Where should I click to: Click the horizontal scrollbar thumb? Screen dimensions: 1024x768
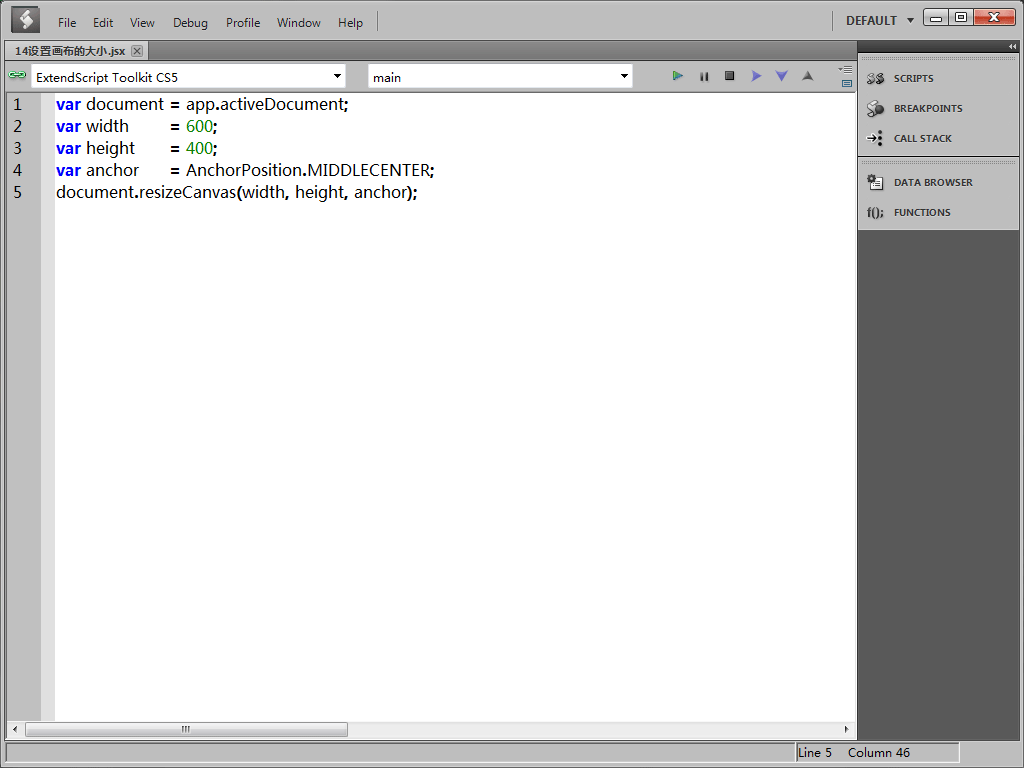[186, 729]
